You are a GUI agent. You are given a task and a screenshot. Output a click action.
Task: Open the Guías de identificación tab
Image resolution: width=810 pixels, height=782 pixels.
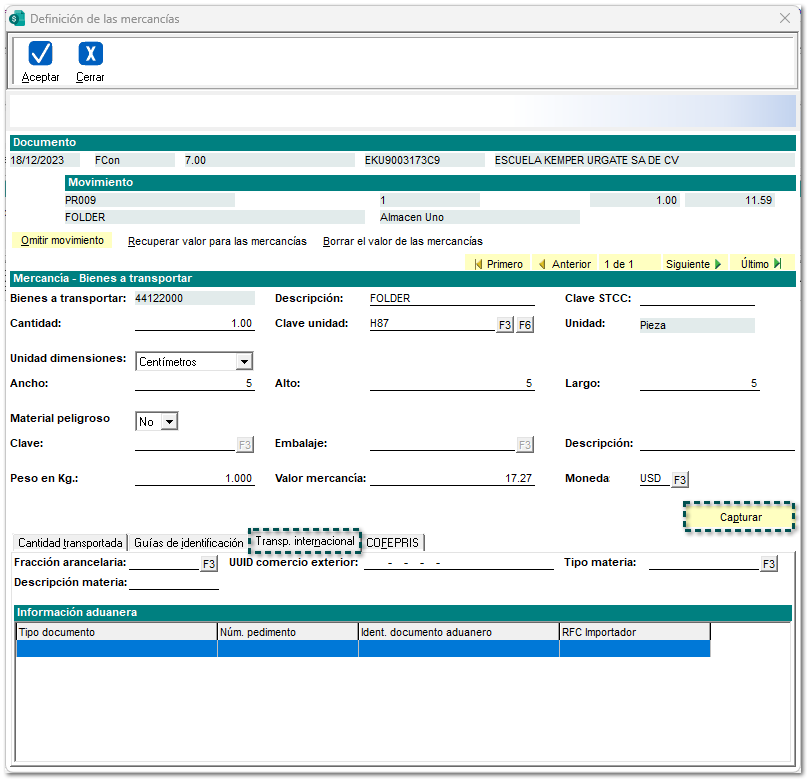click(x=188, y=543)
